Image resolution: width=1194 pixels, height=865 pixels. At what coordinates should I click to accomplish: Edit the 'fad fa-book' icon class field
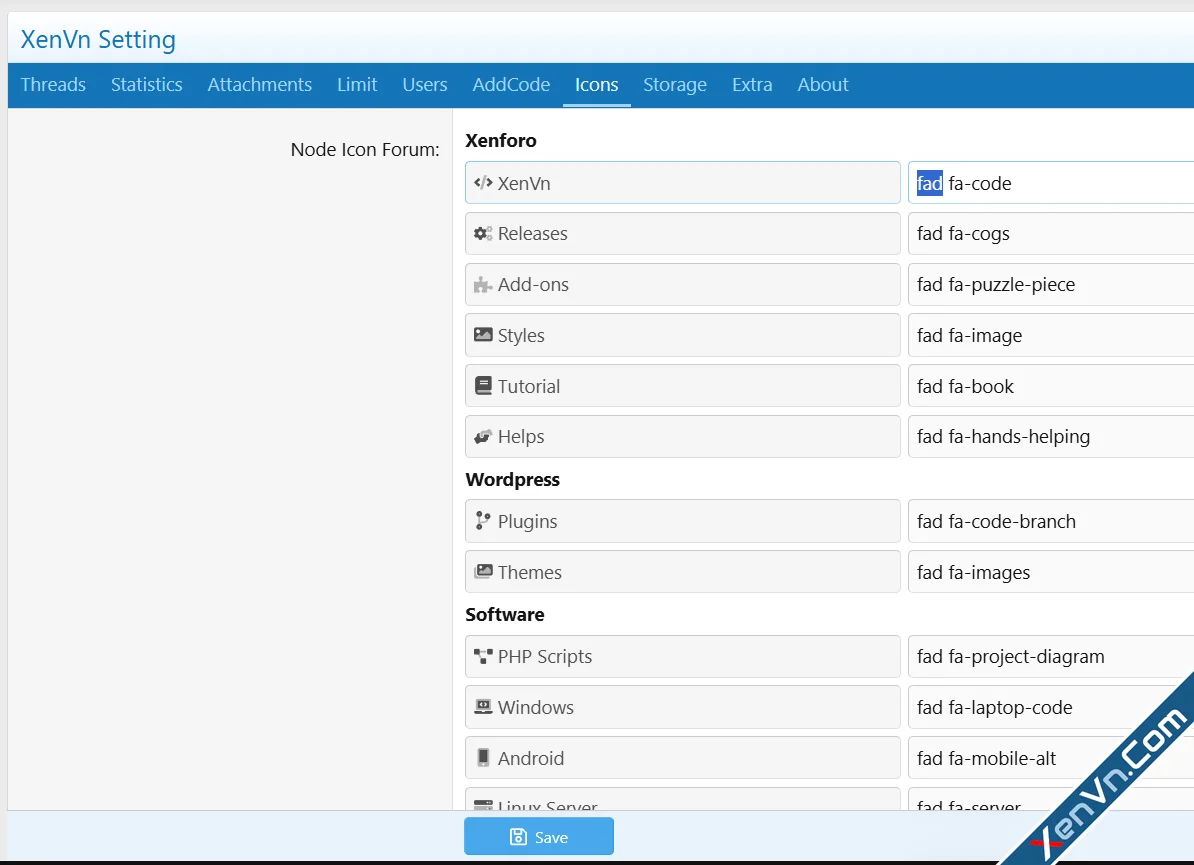[1051, 386]
